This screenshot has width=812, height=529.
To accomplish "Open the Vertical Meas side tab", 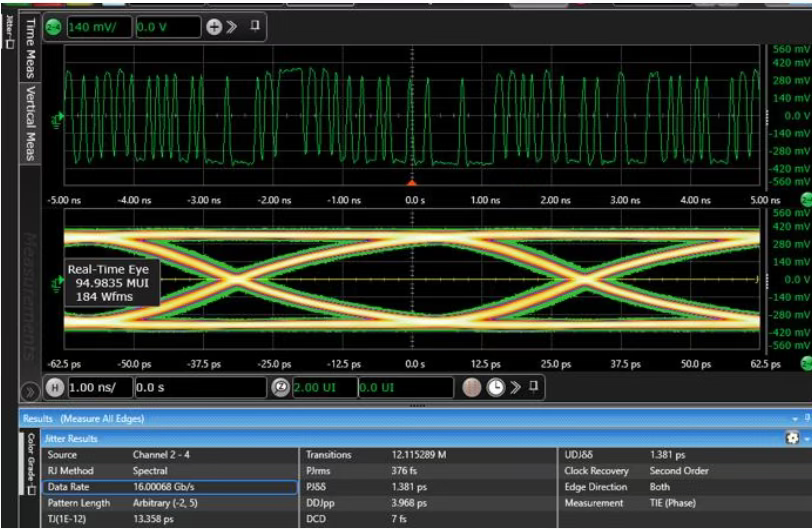I will click(x=29, y=124).
